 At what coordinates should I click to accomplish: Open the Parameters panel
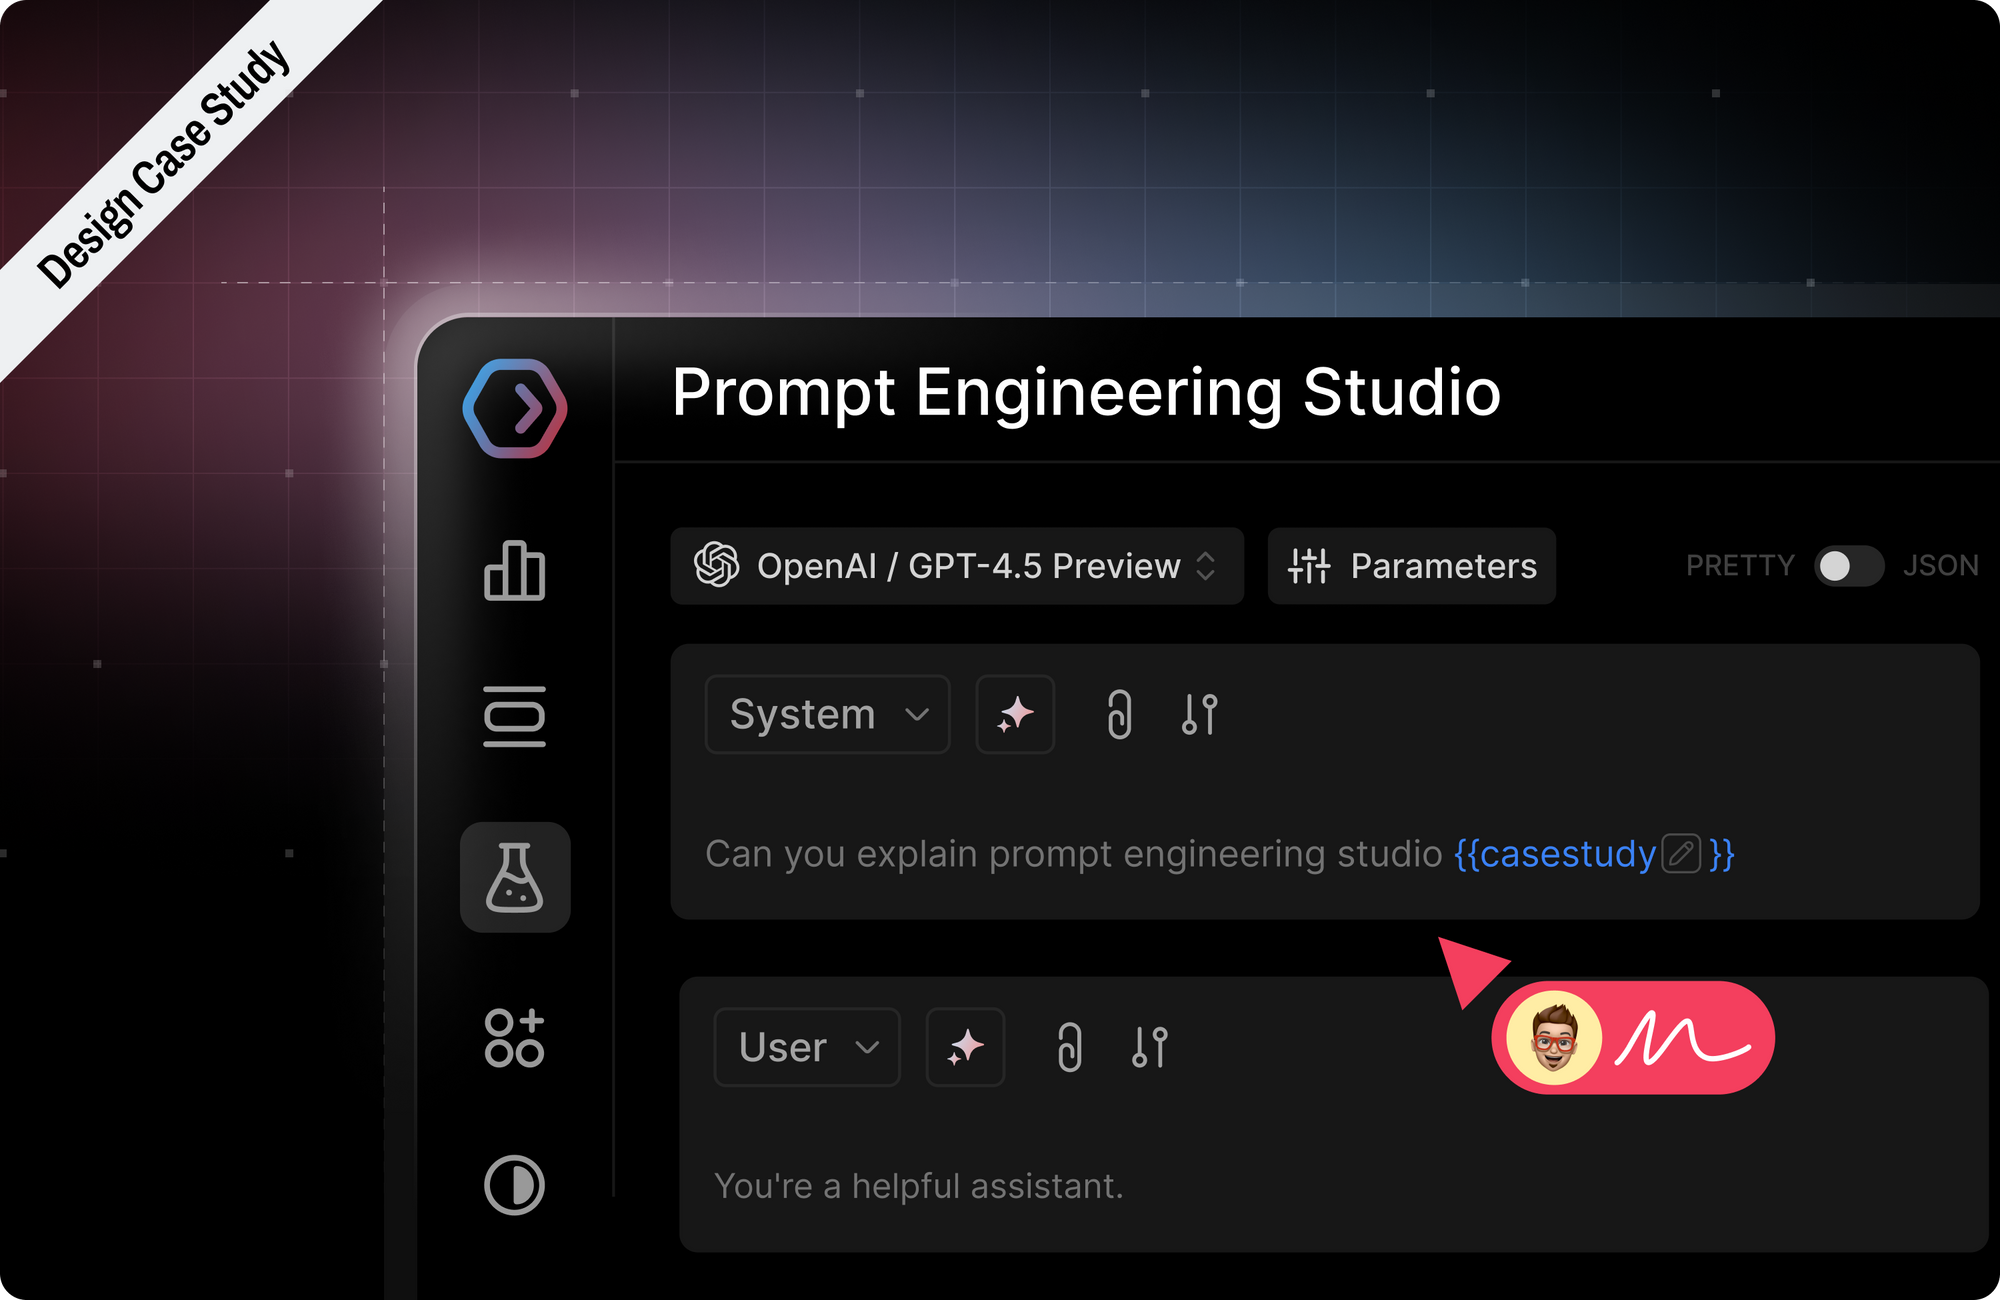click(1411, 566)
